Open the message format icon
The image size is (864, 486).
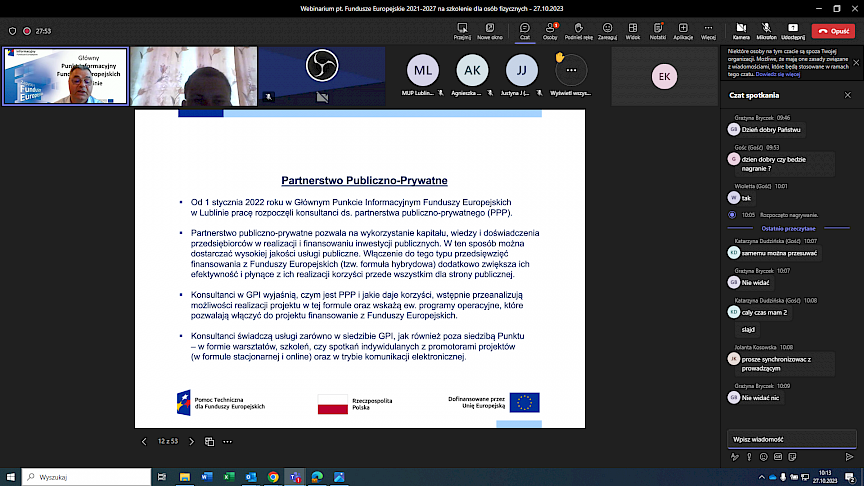click(735, 457)
